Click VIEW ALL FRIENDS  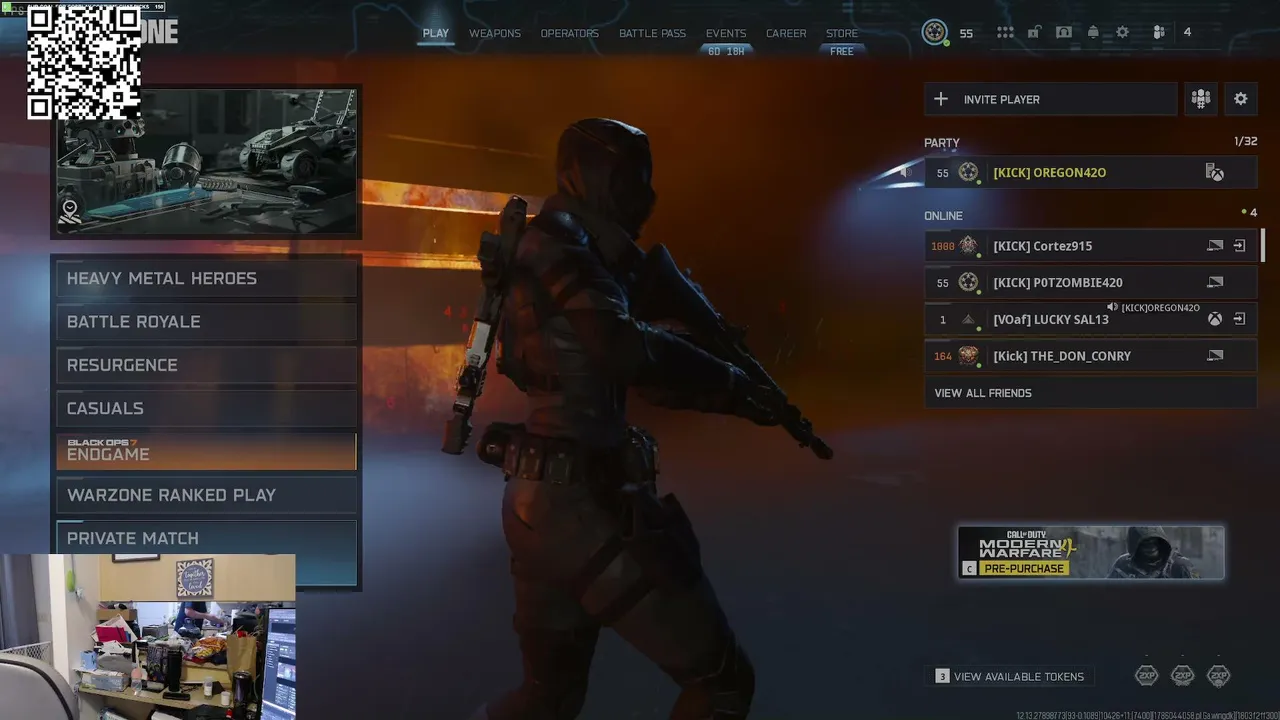pos(1090,393)
